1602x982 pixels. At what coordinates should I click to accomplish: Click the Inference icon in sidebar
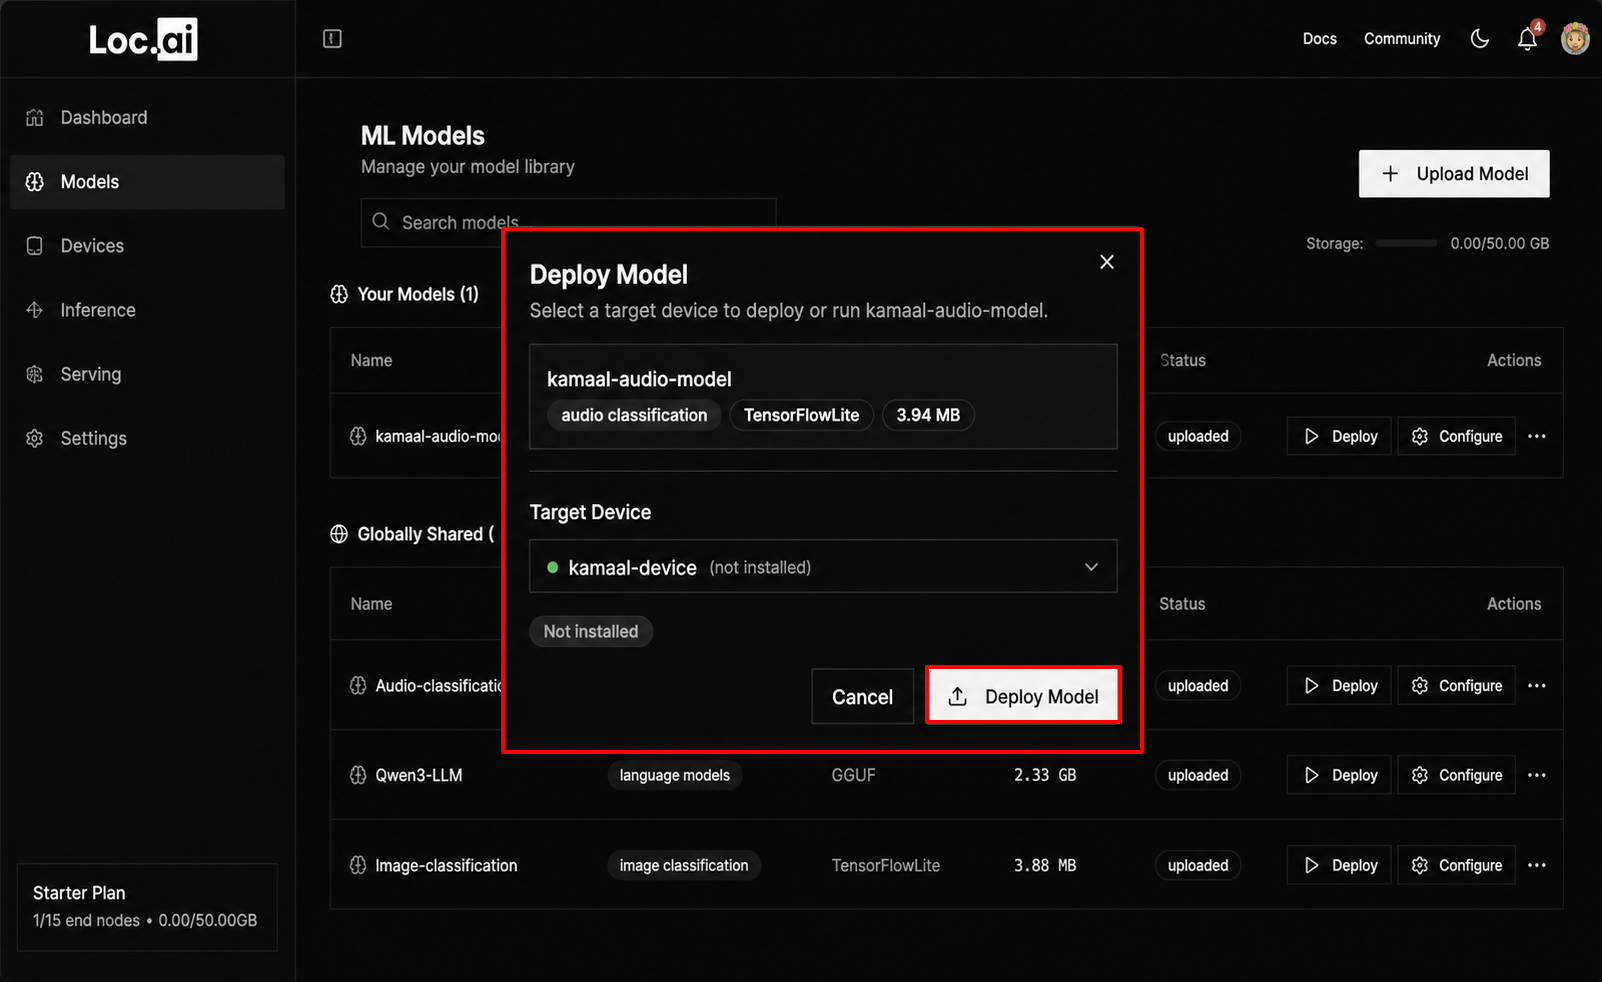[35, 310]
